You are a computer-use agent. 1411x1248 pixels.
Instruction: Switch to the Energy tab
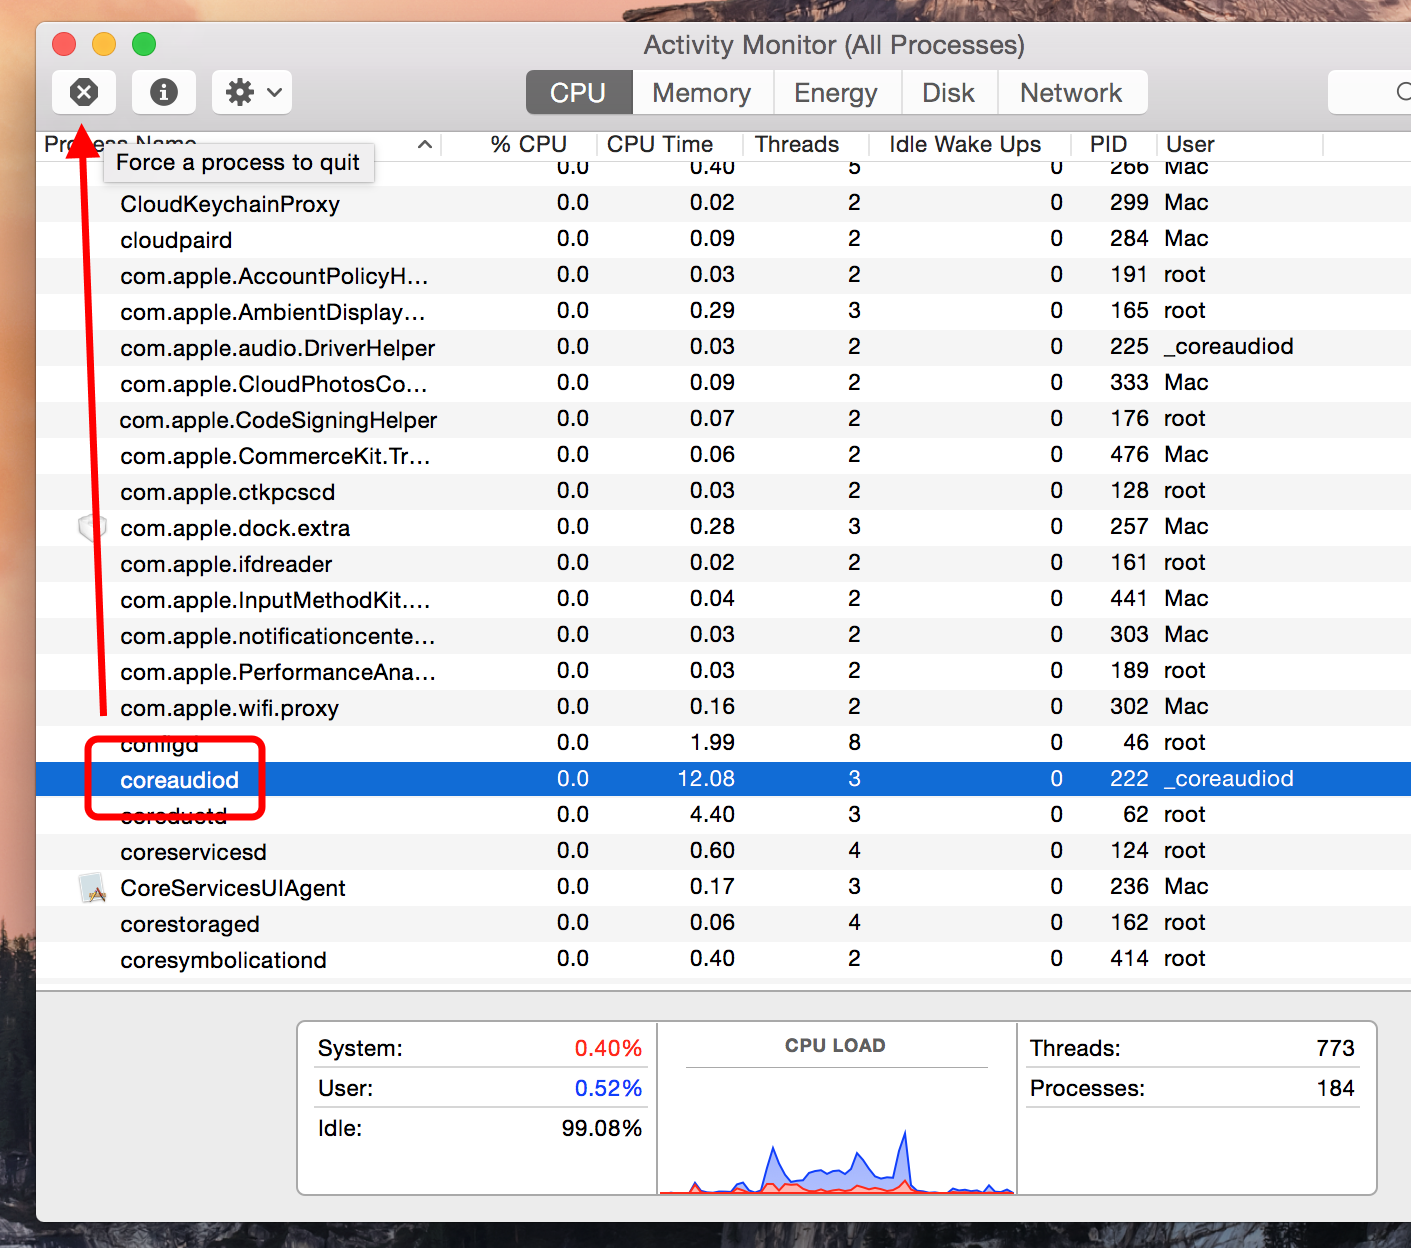pos(835,93)
